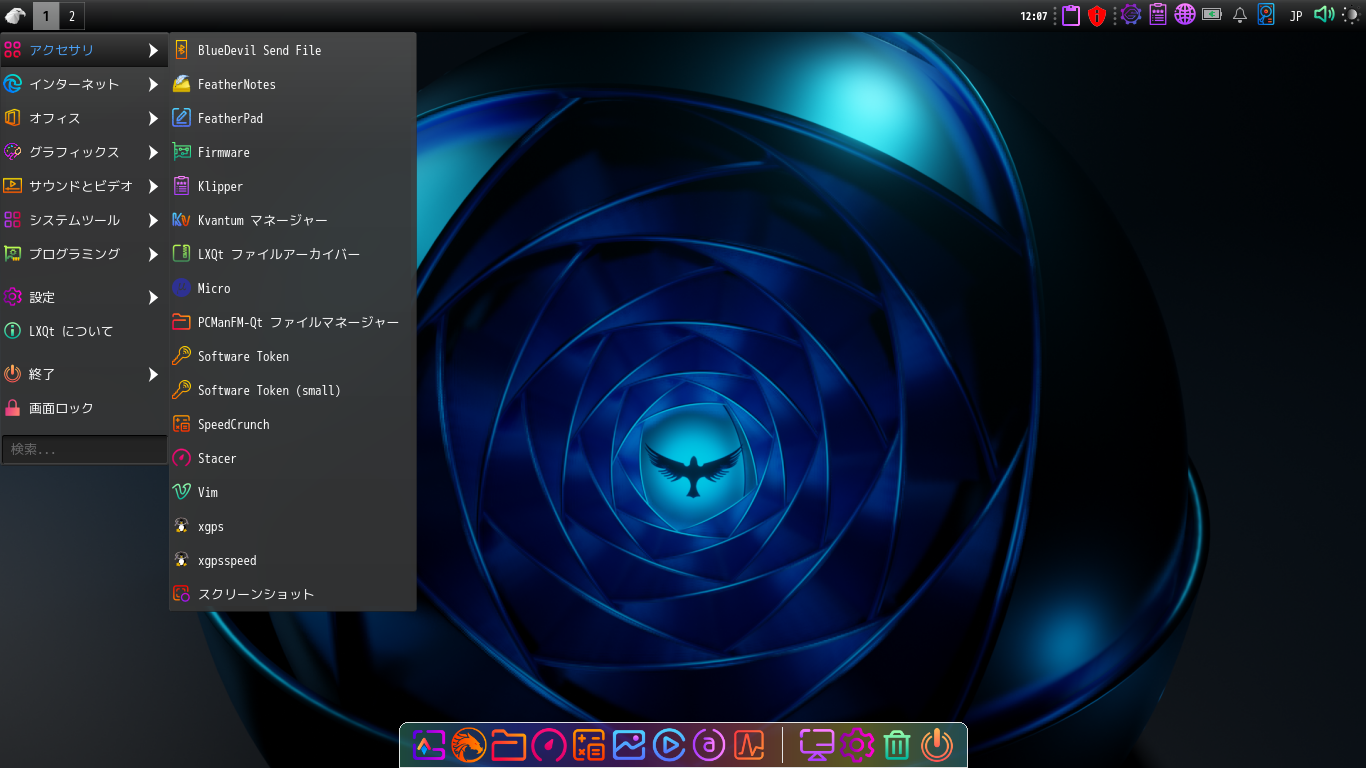Expand the プログラミング submenu
The height and width of the screenshot is (768, 1366).
click(153, 254)
